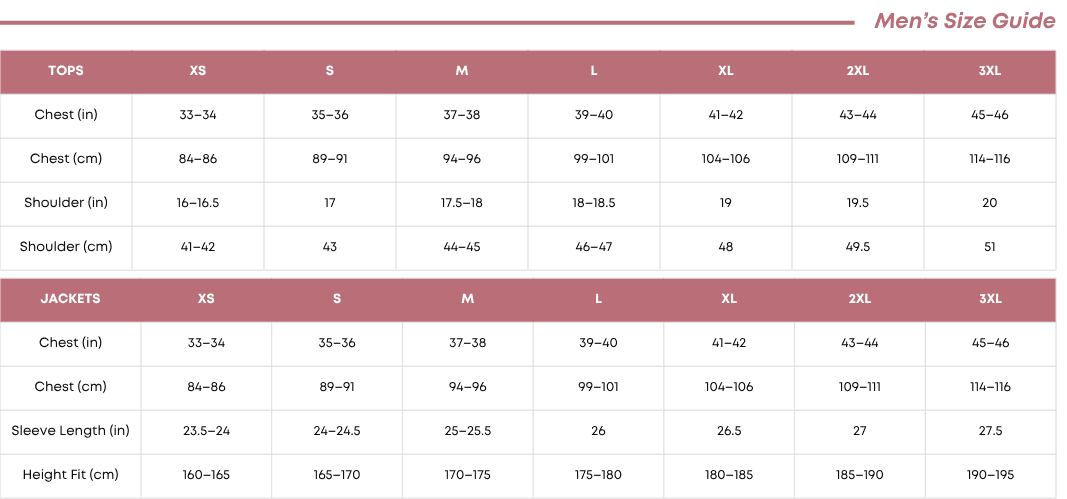Click the Men's Size Guide heading
1067x499 pixels.
(964, 21)
